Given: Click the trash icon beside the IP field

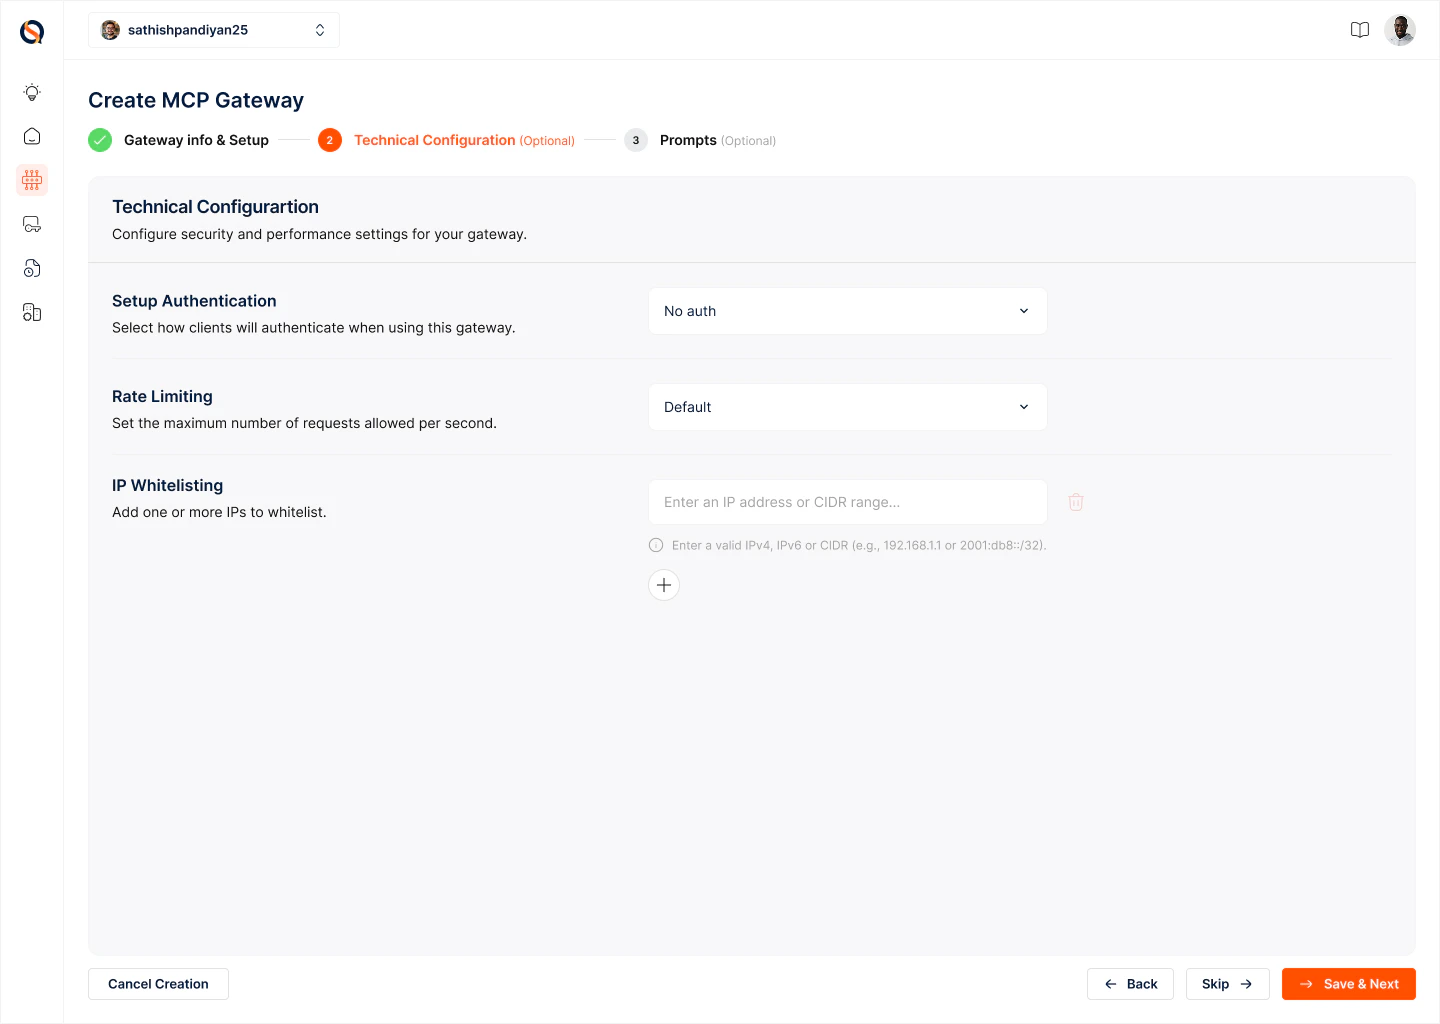Looking at the screenshot, I should (x=1076, y=501).
